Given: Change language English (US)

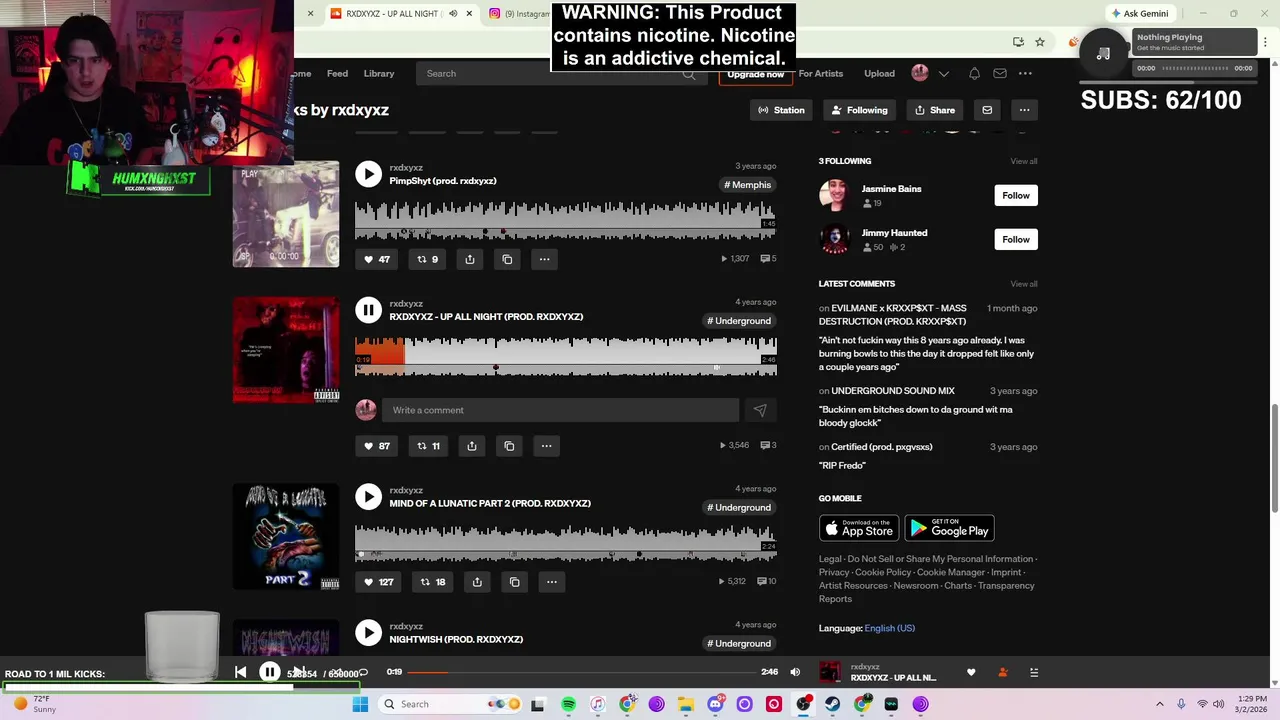Looking at the screenshot, I should coord(889,628).
